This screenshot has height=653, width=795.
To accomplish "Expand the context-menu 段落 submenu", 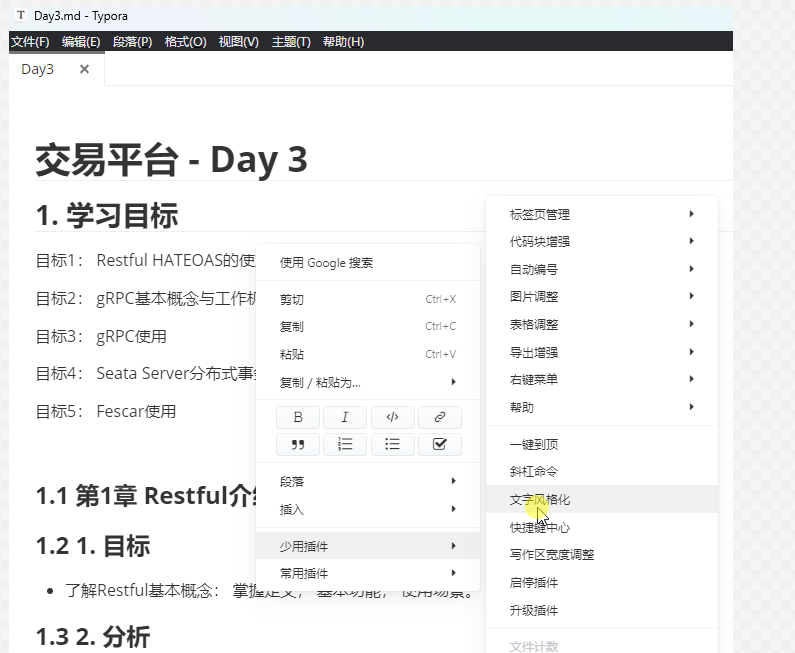I will tap(368, 481).
